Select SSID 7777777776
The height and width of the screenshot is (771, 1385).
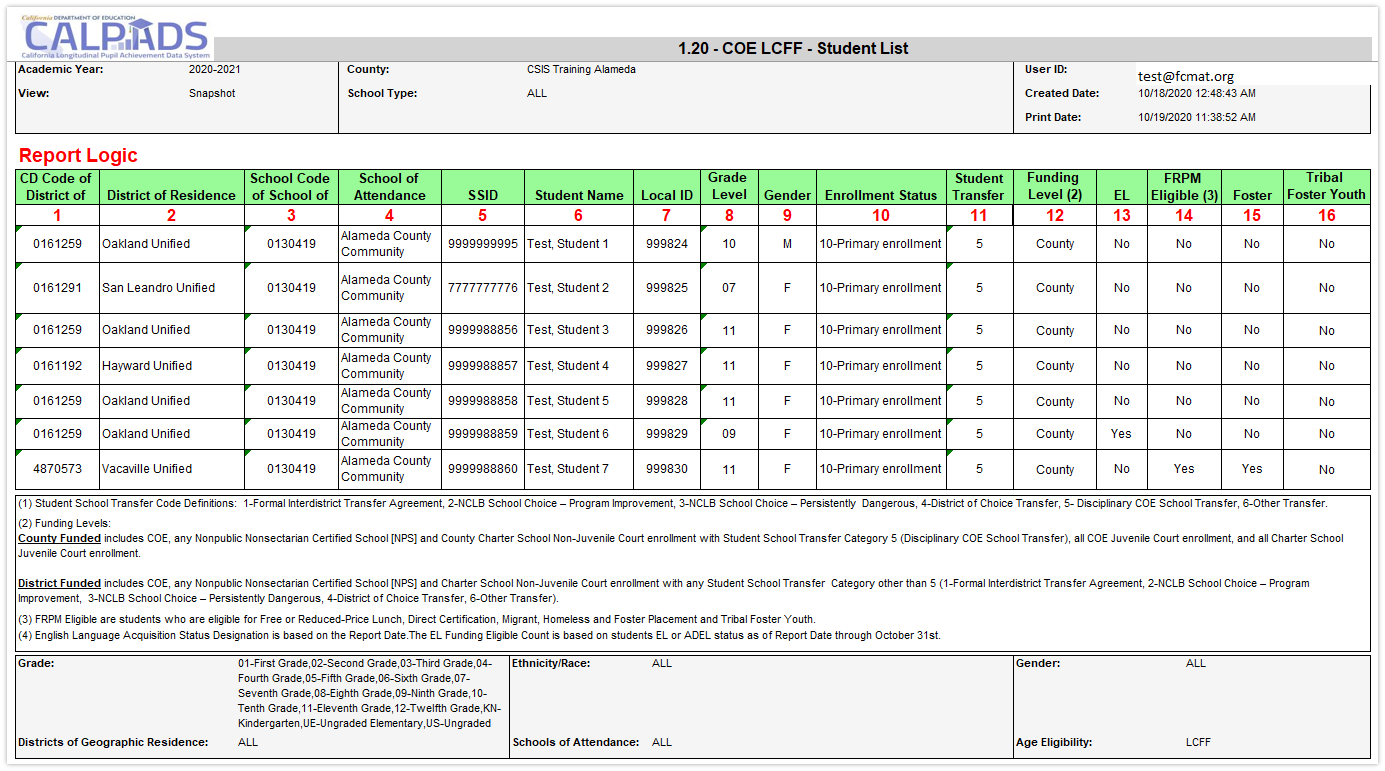click(483, 288)
